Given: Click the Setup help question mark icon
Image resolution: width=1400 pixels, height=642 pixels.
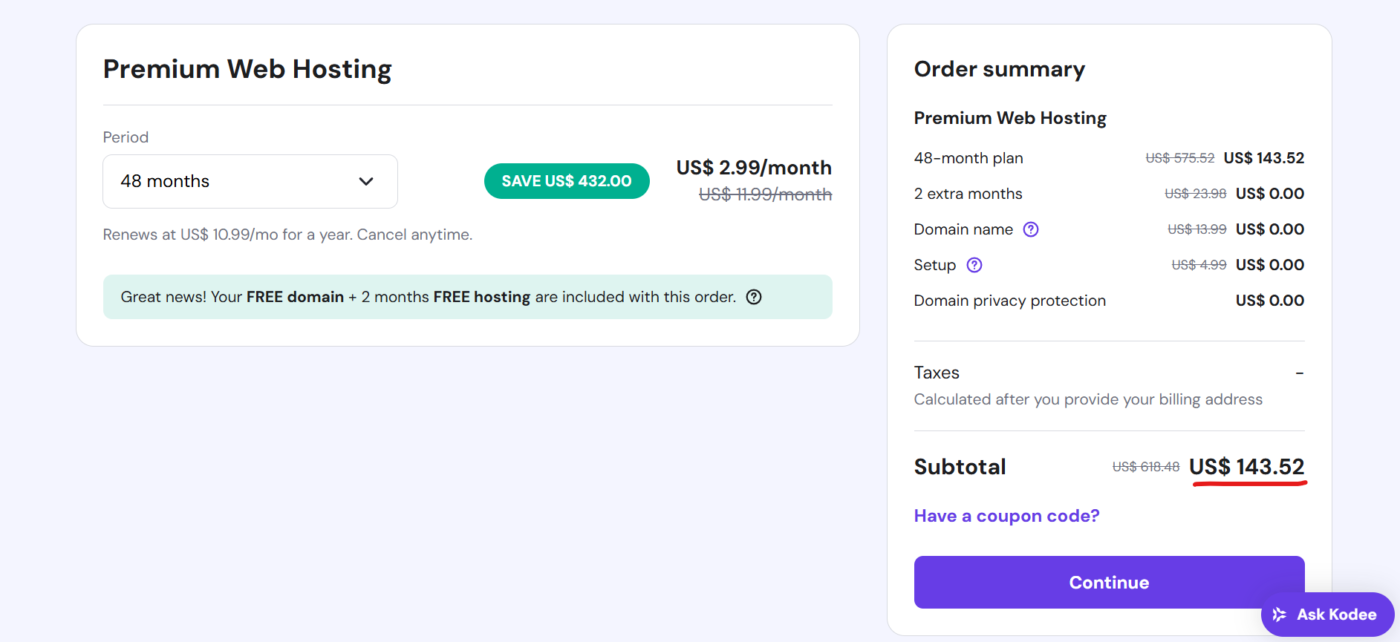Looking at the screenshot, I should 974,264.
